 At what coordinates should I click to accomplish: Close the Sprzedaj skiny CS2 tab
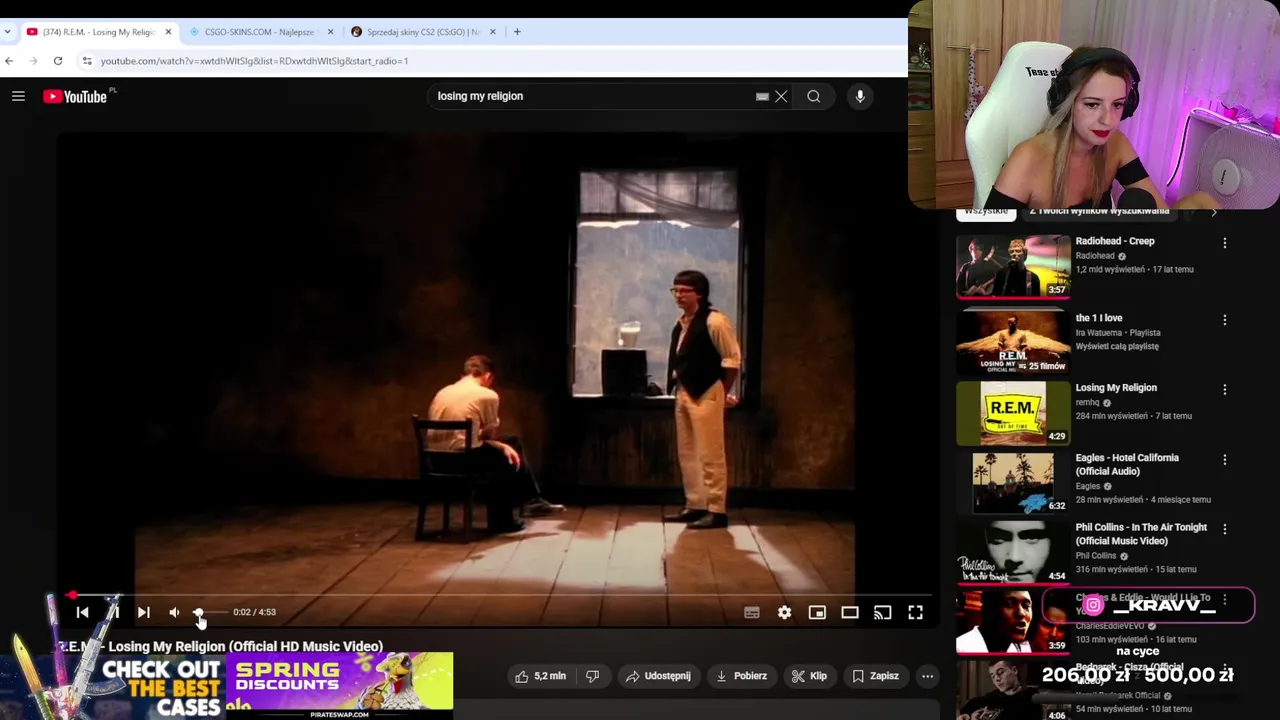pos(492,32)
